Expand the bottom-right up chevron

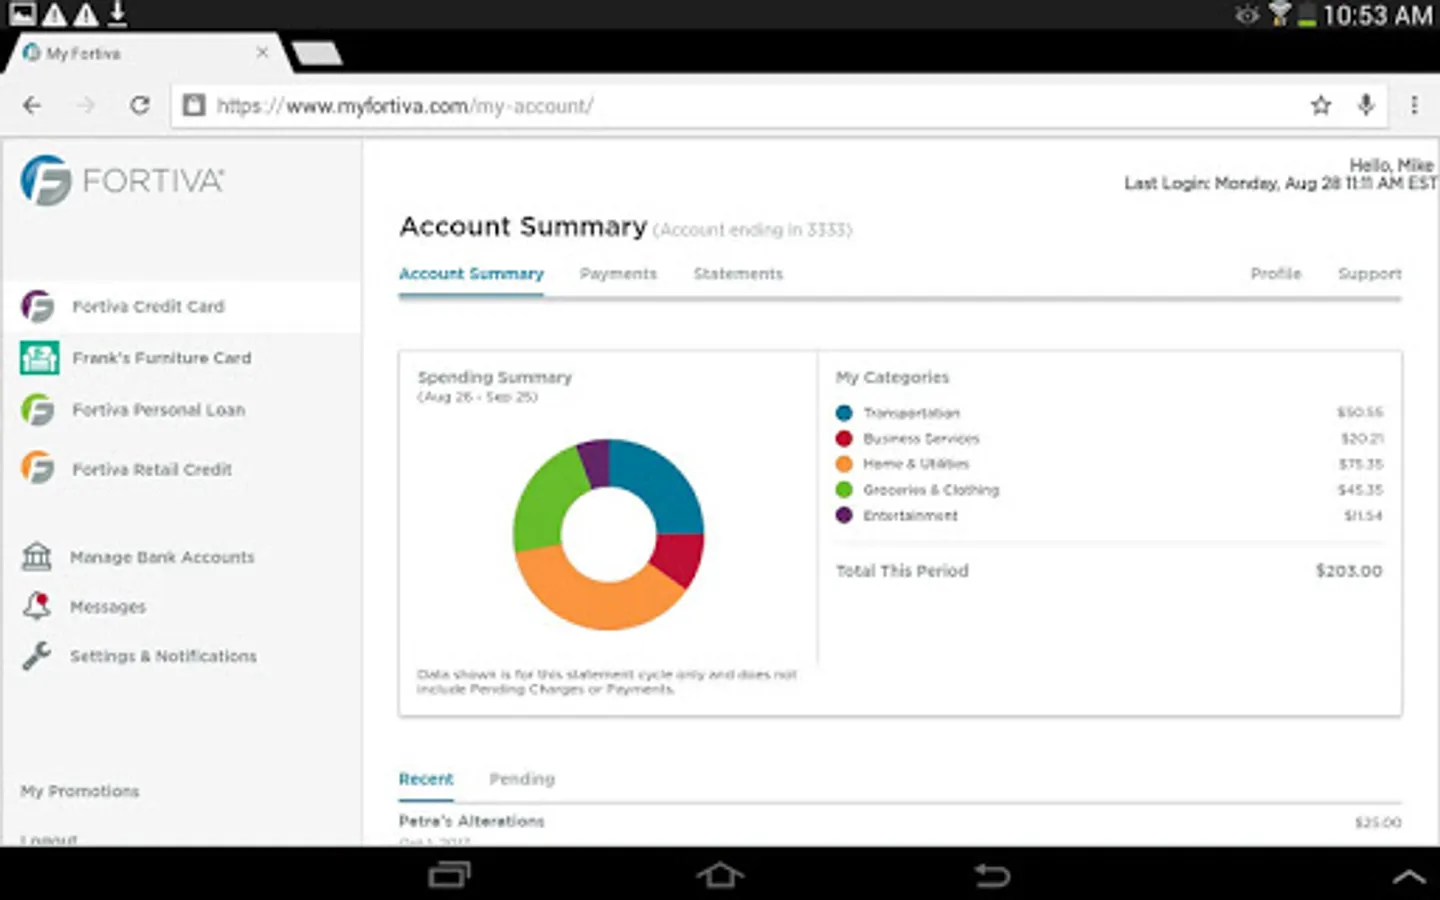click(1409, 877)
